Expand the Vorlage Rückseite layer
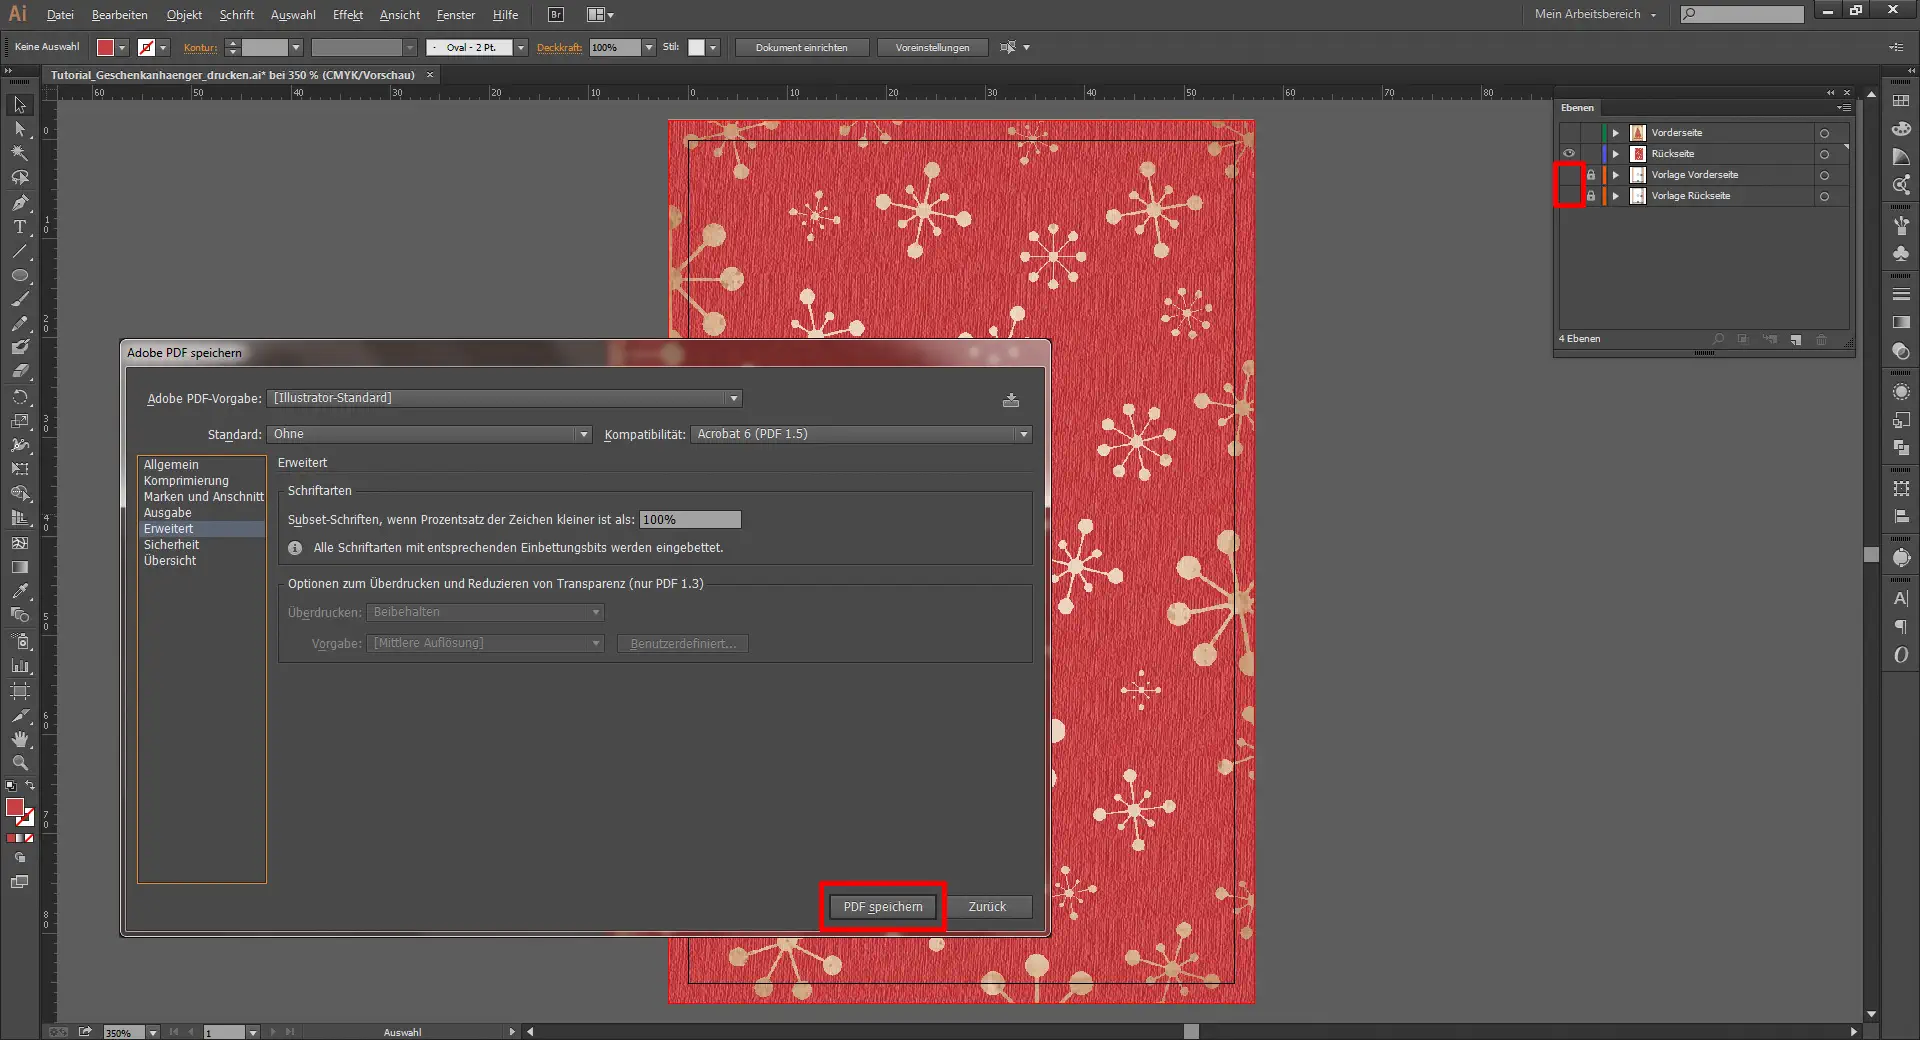1920x1040 pixels. click(1615, 196)
